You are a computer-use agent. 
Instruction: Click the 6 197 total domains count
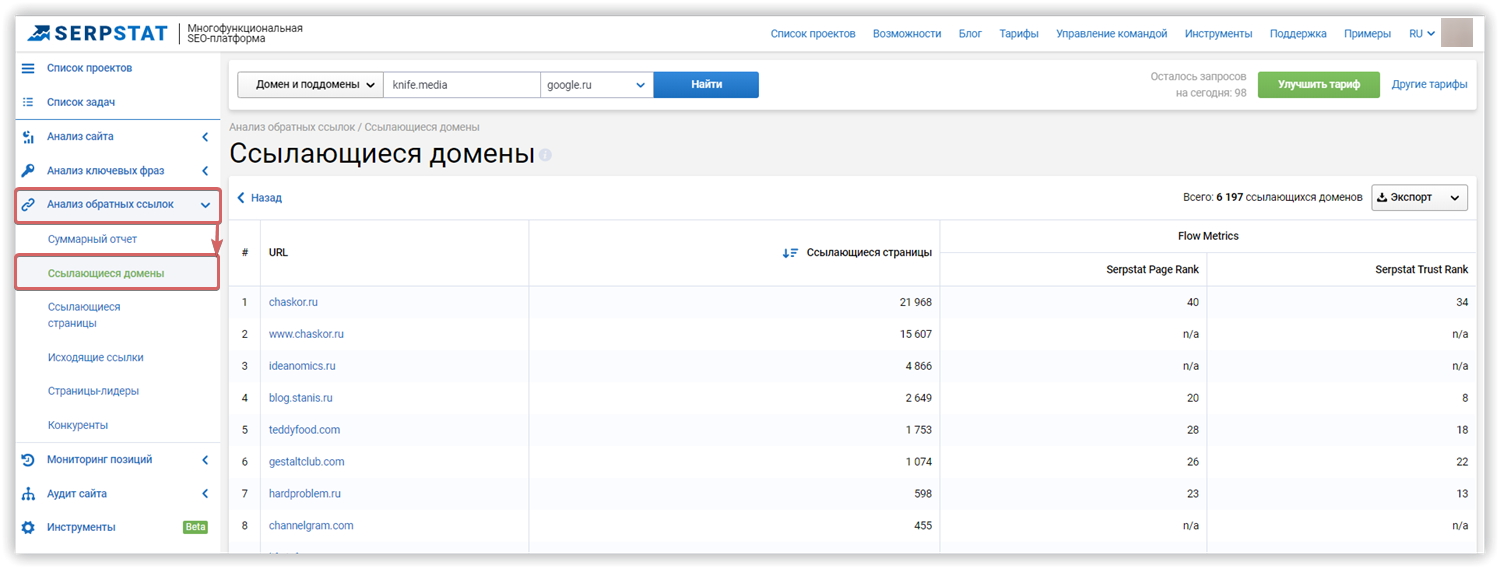tap(1229, 198)
